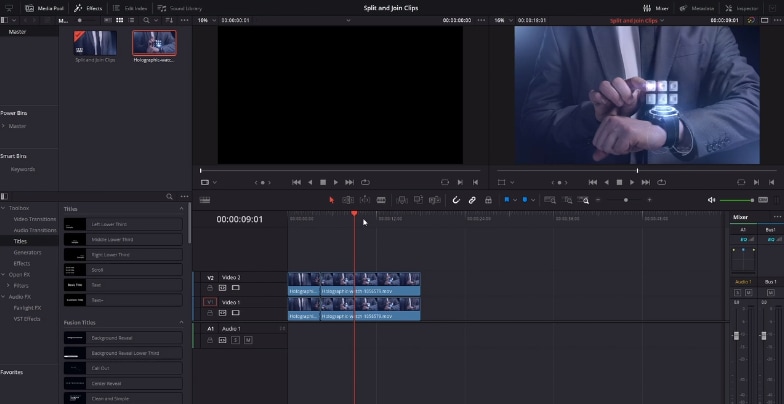Toggle the Linked Selection chain icon
The image size is (784, 404).
coord(472,200)
